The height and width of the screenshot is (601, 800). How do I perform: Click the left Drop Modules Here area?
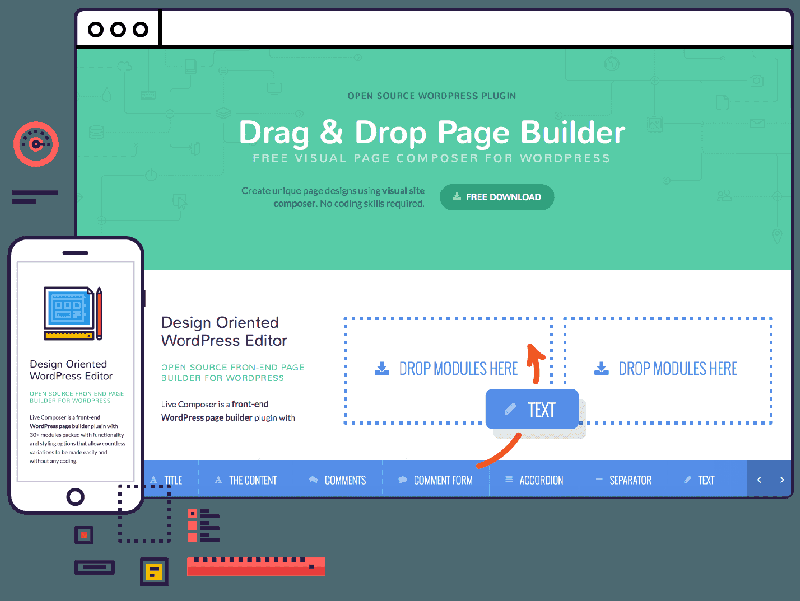click(x=447, y=370)
